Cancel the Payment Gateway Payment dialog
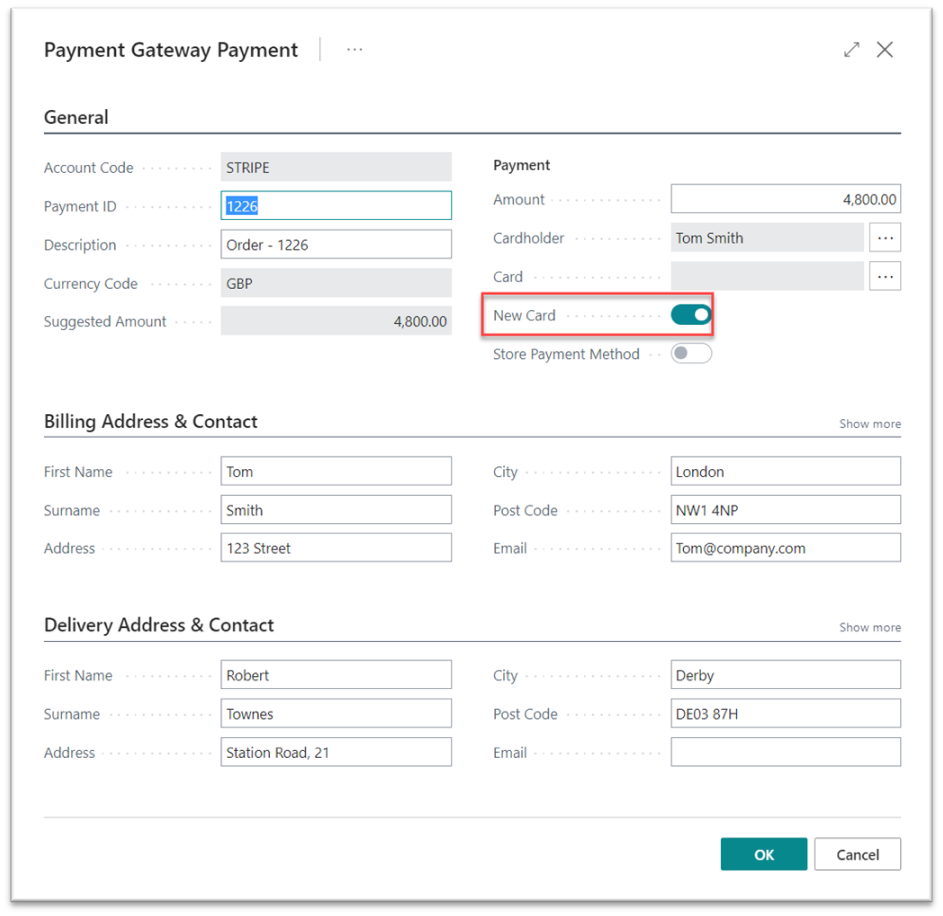943x916 pixels. point(857,854)
